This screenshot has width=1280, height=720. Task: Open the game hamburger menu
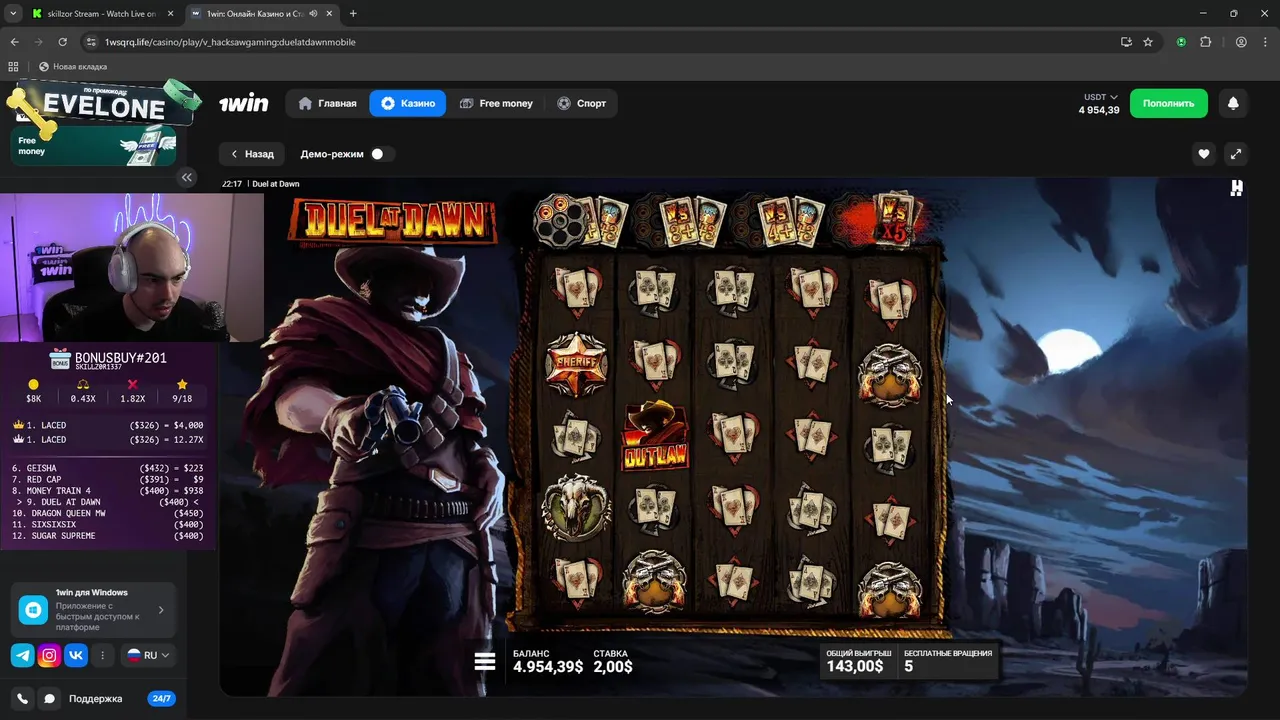485,661
